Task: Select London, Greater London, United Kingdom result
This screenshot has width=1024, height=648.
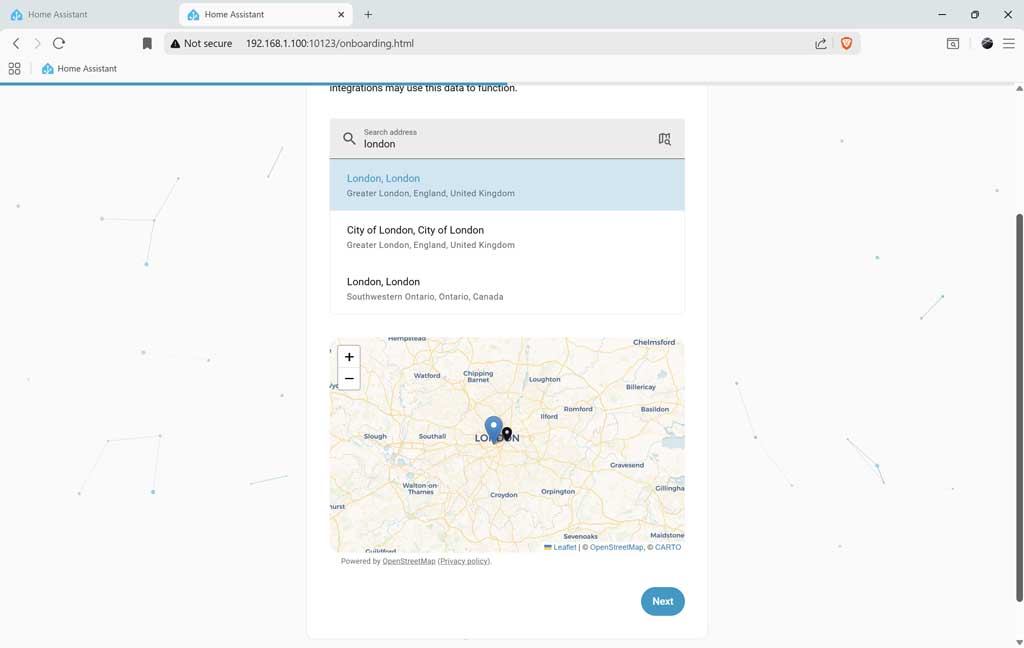Action: (507, 185)
